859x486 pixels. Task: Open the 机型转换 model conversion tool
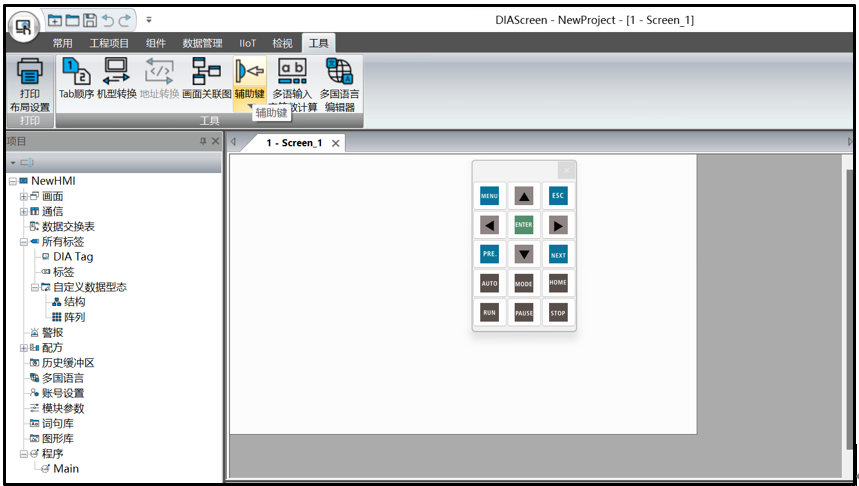117,79
